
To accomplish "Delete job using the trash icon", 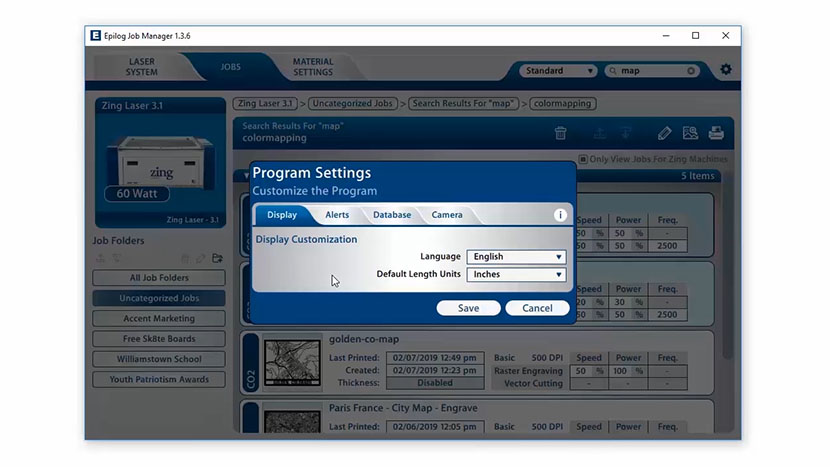I will 561,133.
